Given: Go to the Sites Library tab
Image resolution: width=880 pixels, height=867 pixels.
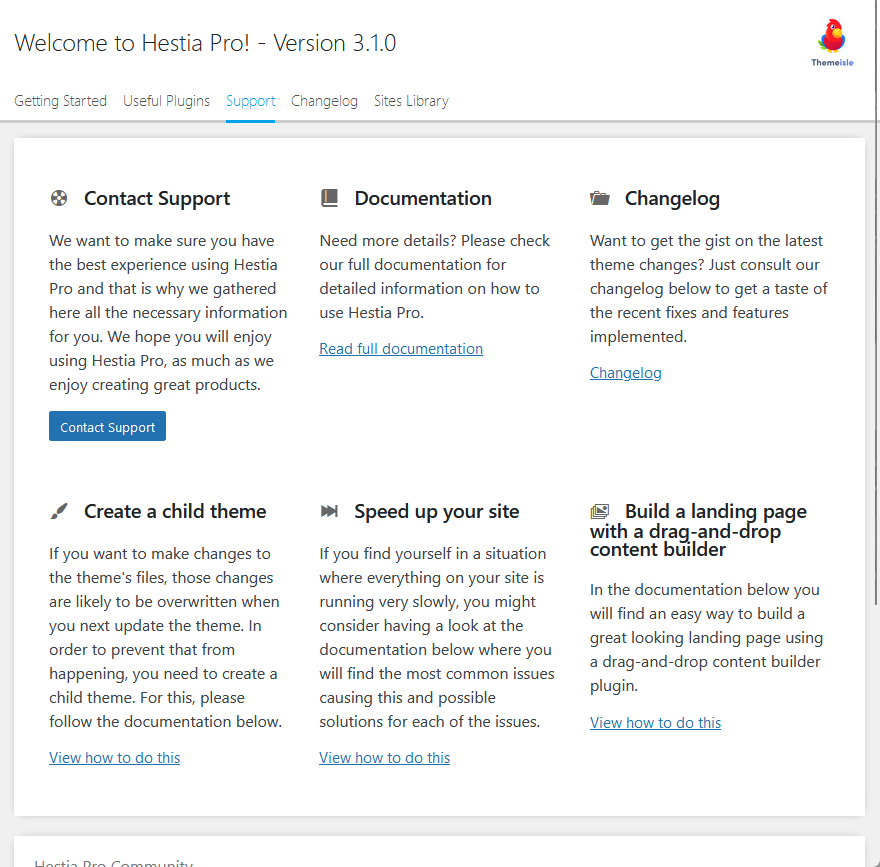Looking at the screenshot, I should coord(411,101).
